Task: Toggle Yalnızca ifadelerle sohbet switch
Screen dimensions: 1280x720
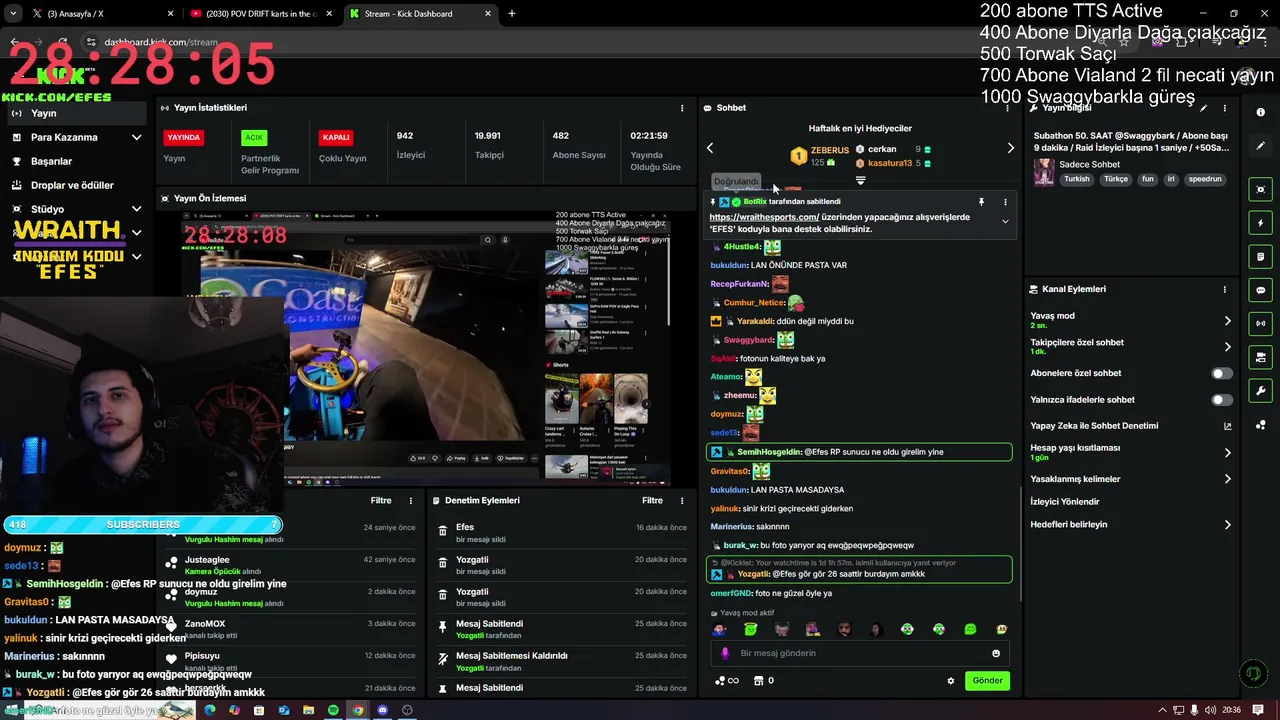Action: tap(1222, 400)
